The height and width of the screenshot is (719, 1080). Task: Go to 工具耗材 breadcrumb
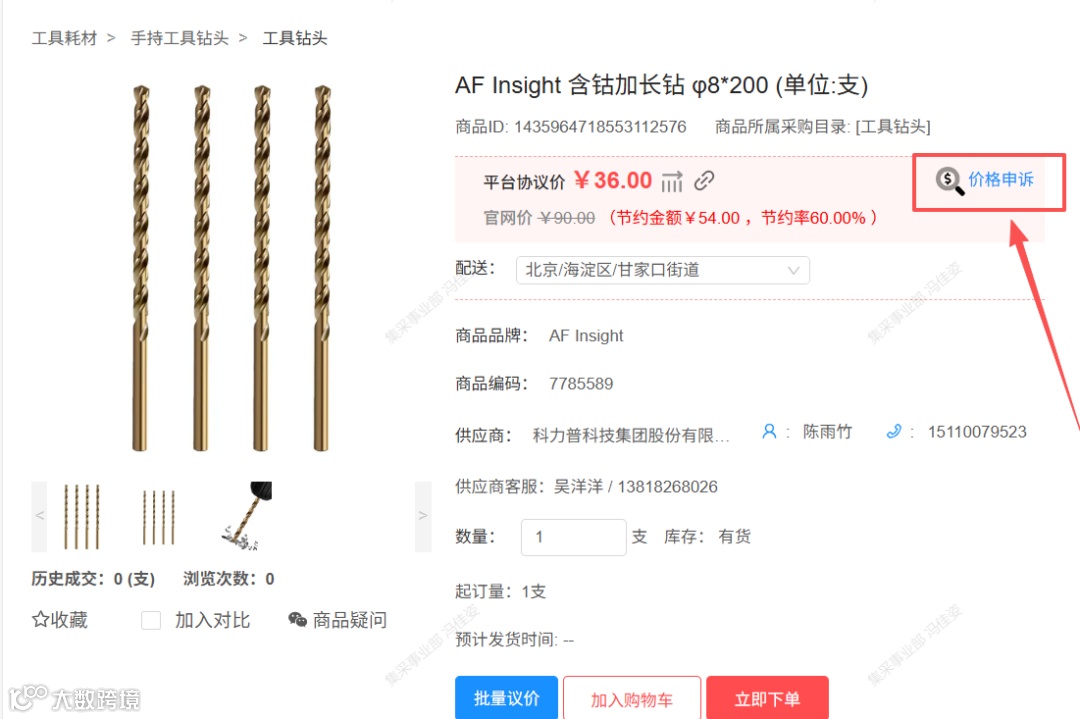(64, 38)
